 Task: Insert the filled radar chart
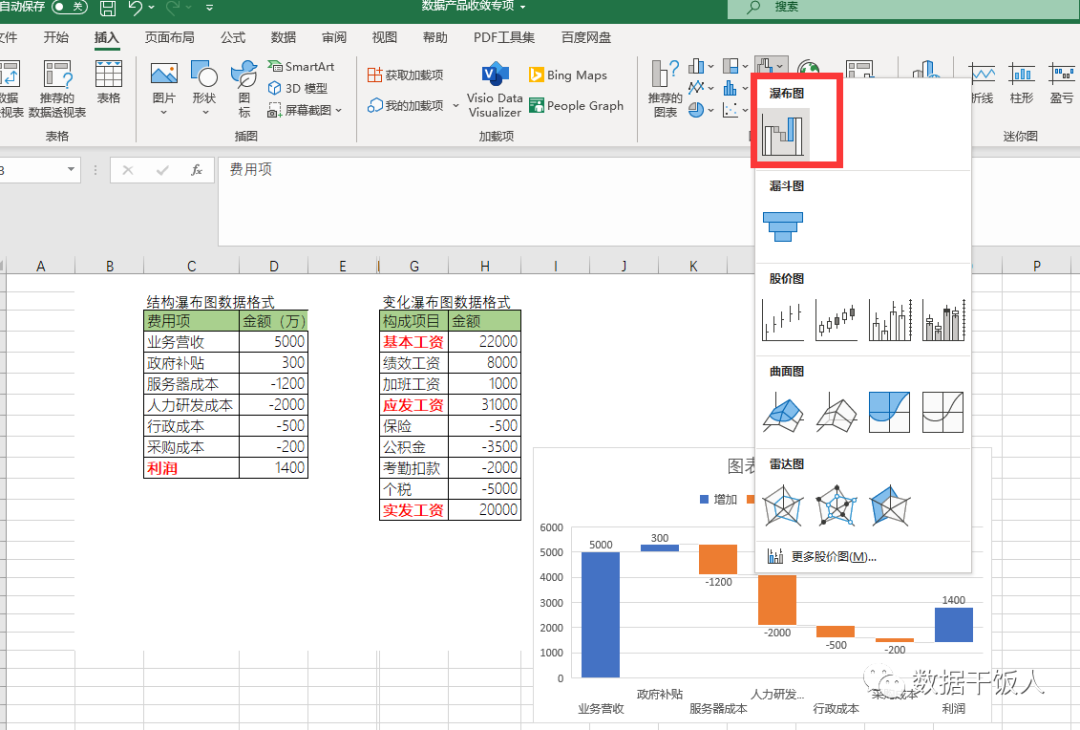point(889,505)
